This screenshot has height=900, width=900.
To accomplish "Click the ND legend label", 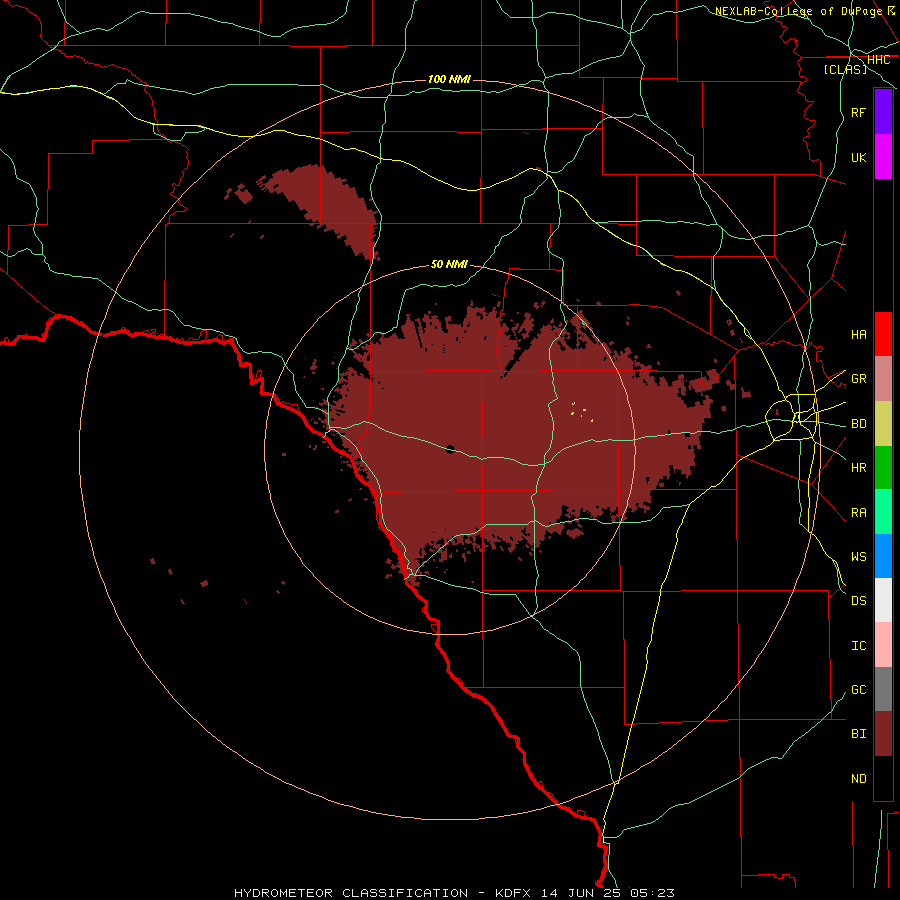I will [858, 778].
